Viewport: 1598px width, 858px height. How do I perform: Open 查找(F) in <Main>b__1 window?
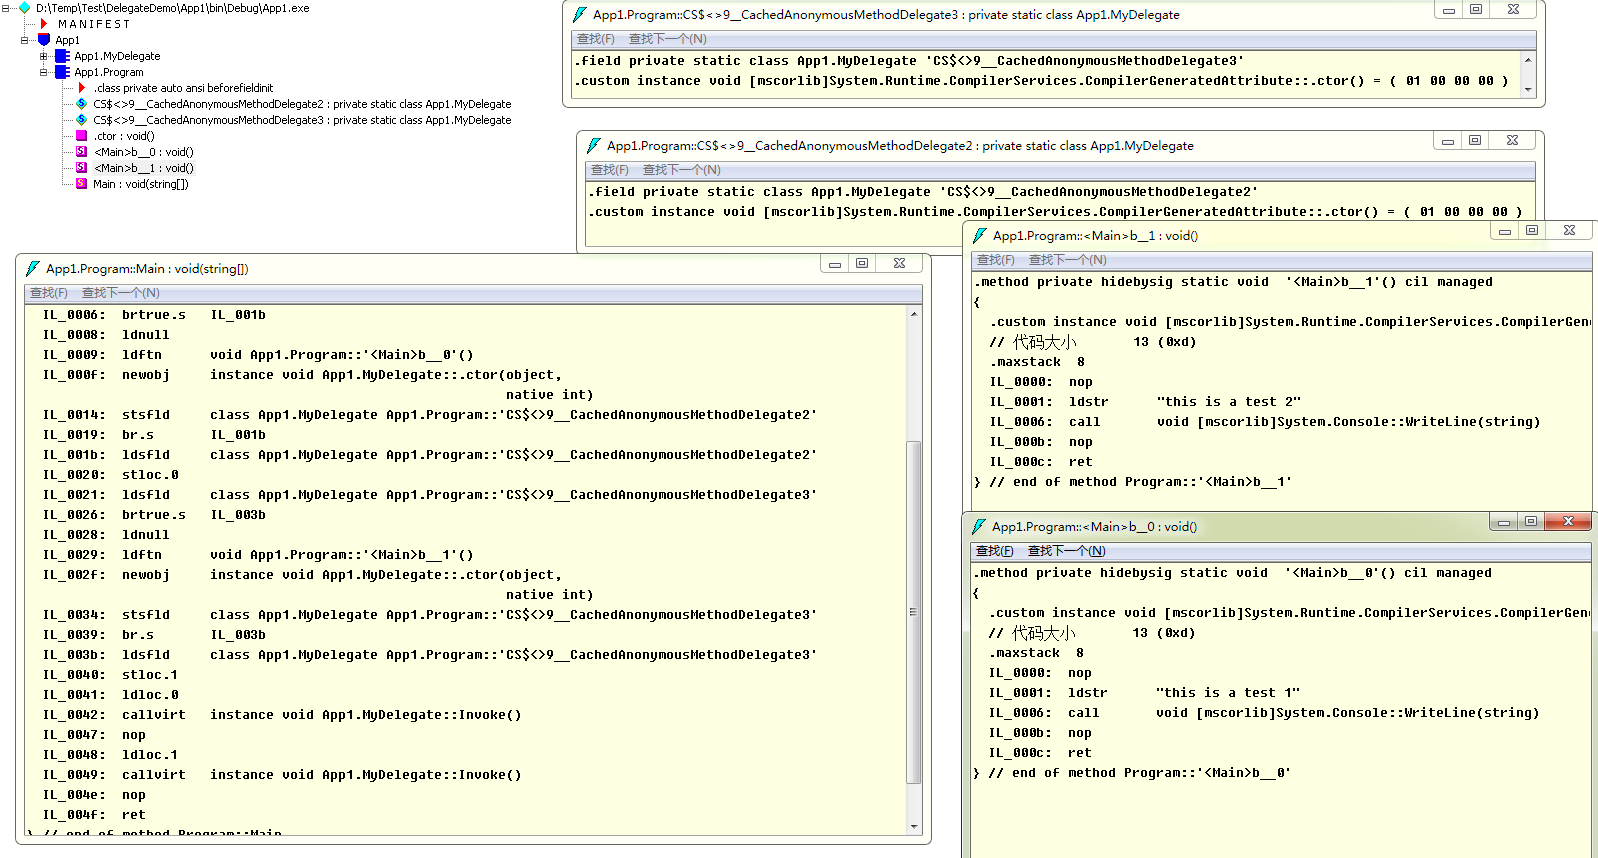coord(996,260)
